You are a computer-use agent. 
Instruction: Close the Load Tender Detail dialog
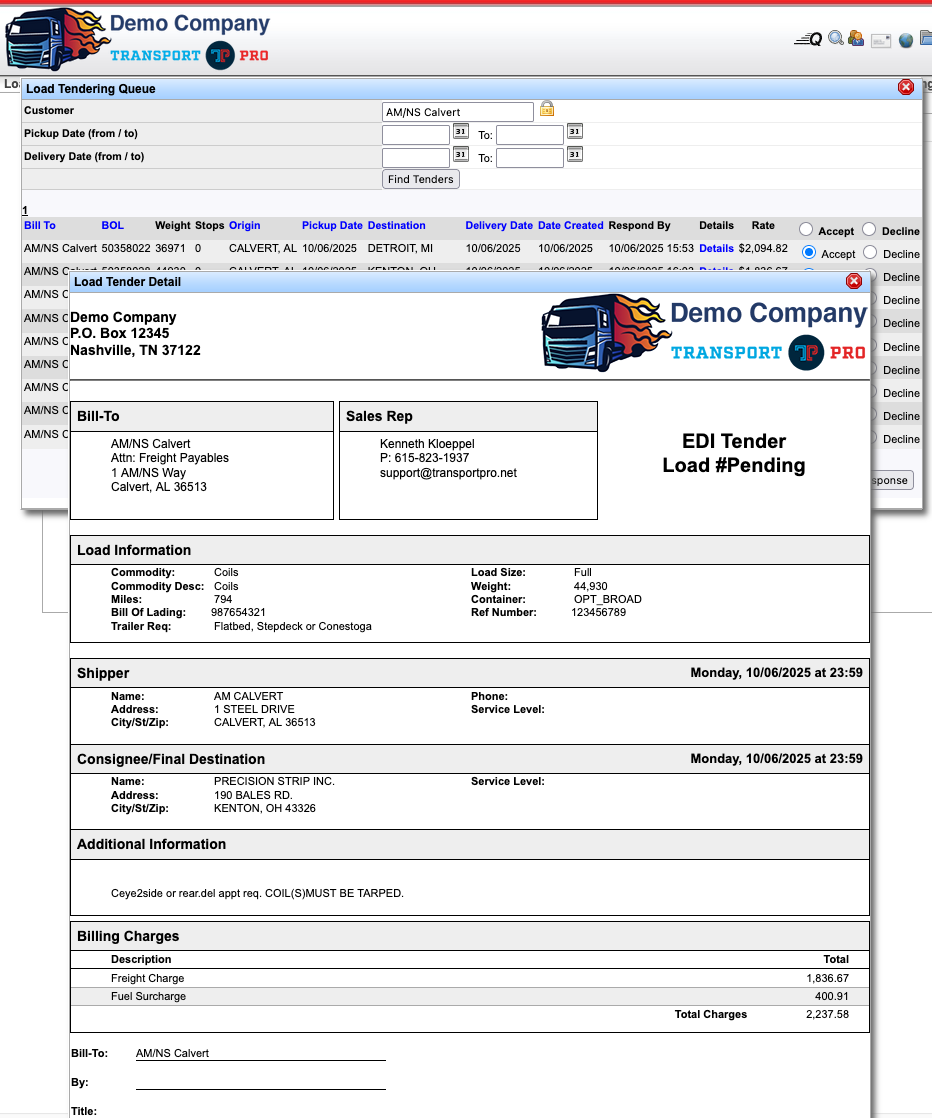coord(854,282)
